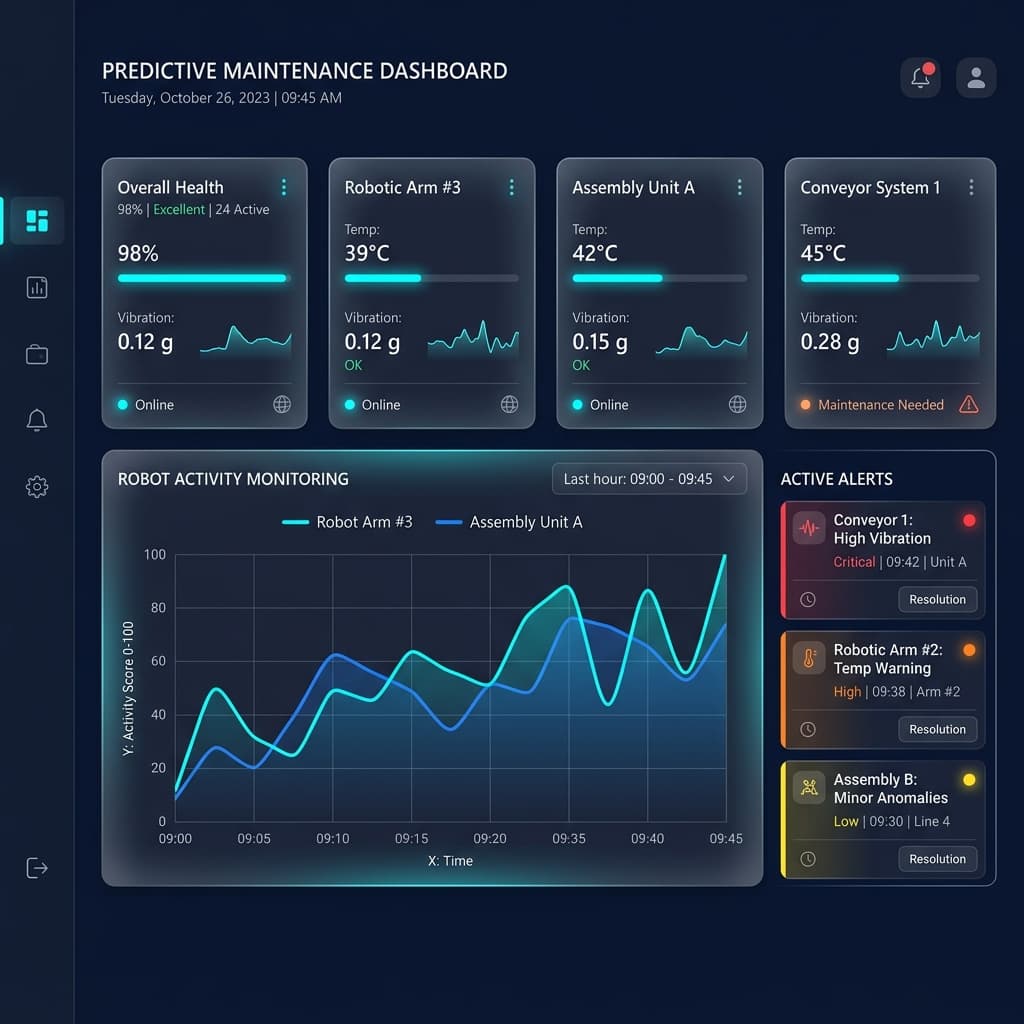The height and width of the screenshot is (1024, 1024).
Task: Click Assembly B: Minor Anomalies alert title
Action: tap(891, 788)
